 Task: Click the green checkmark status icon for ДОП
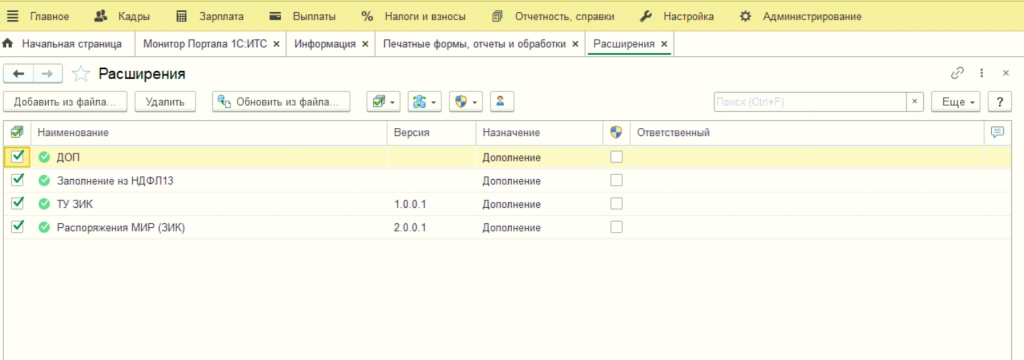pos(44,157)
